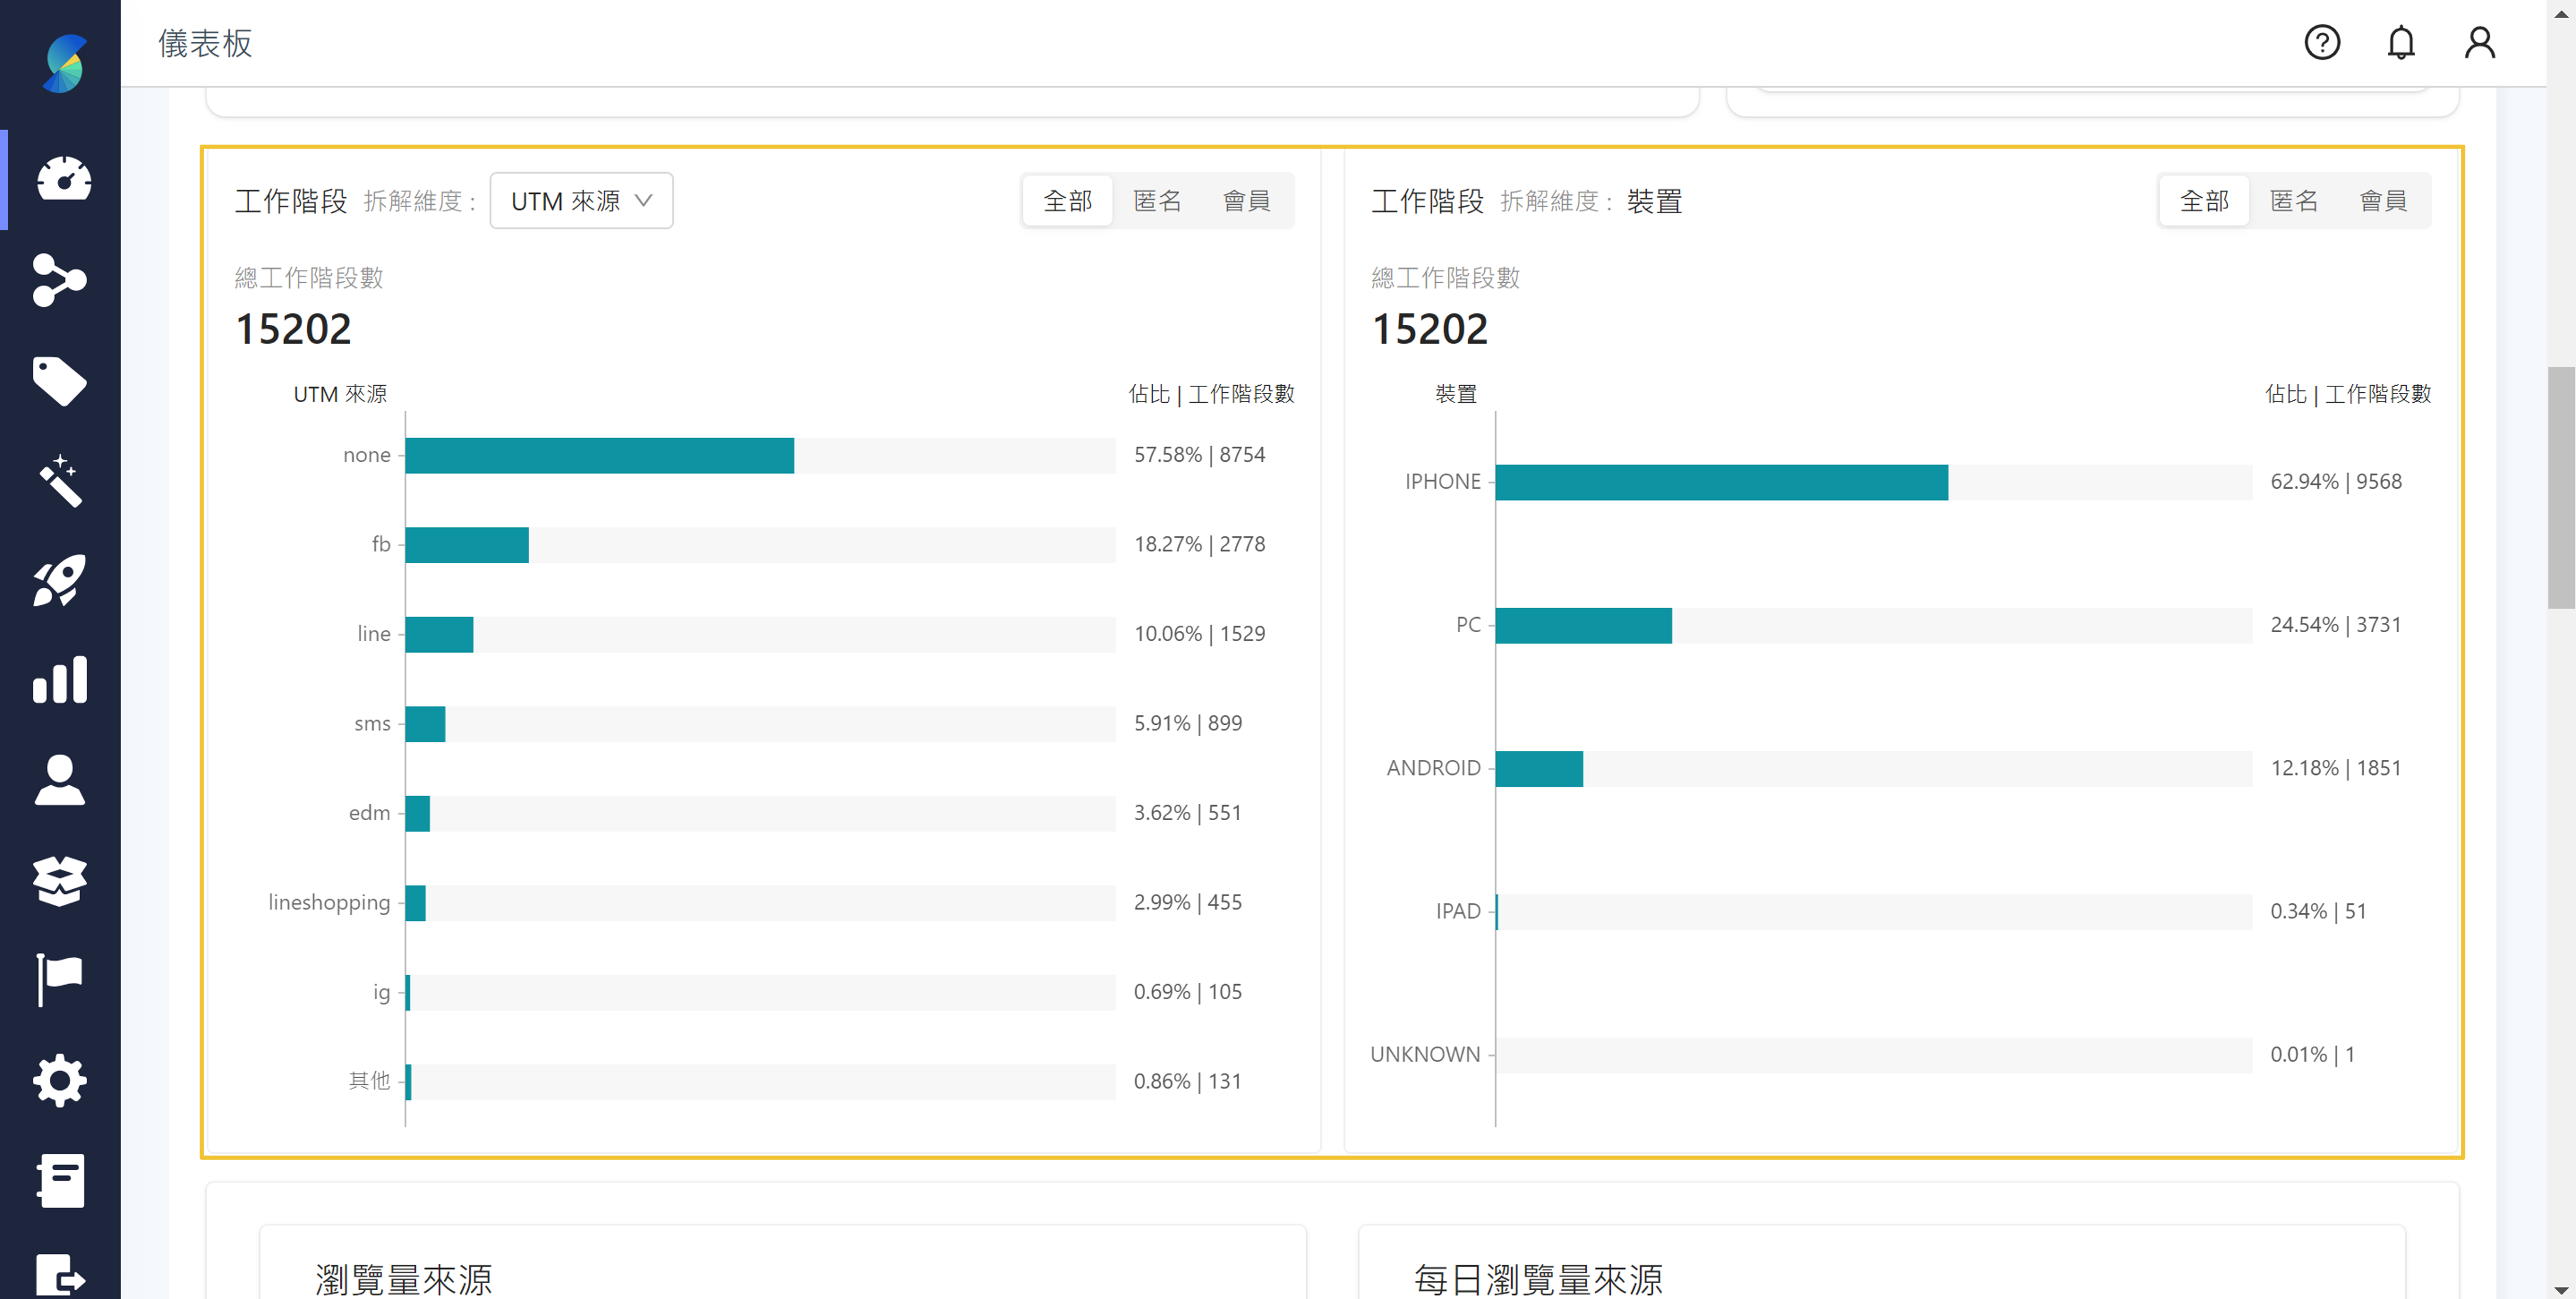Switch UTM source panel to 匿名
2576x1299 pixels.
(x=1157, y=201)
